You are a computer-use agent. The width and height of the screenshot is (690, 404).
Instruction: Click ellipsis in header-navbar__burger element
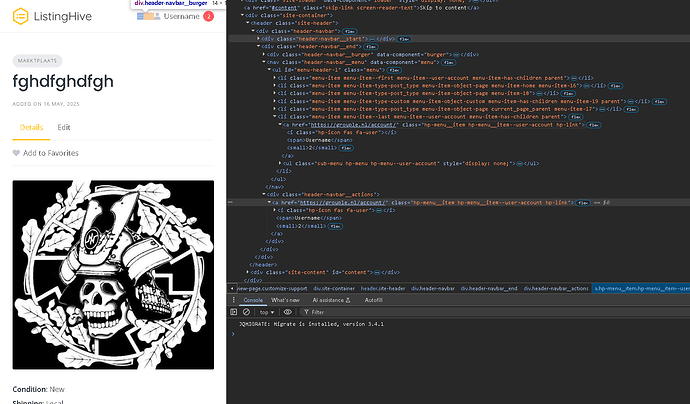pos(456,55)
